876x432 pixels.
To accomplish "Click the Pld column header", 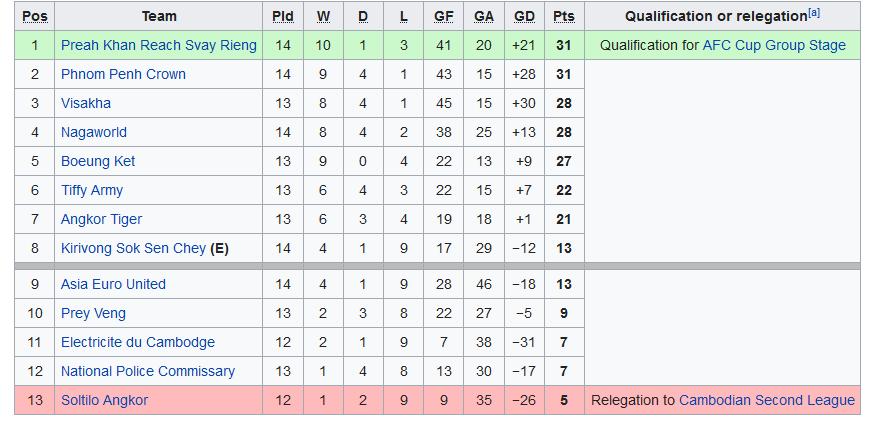I will pos(283,17).
